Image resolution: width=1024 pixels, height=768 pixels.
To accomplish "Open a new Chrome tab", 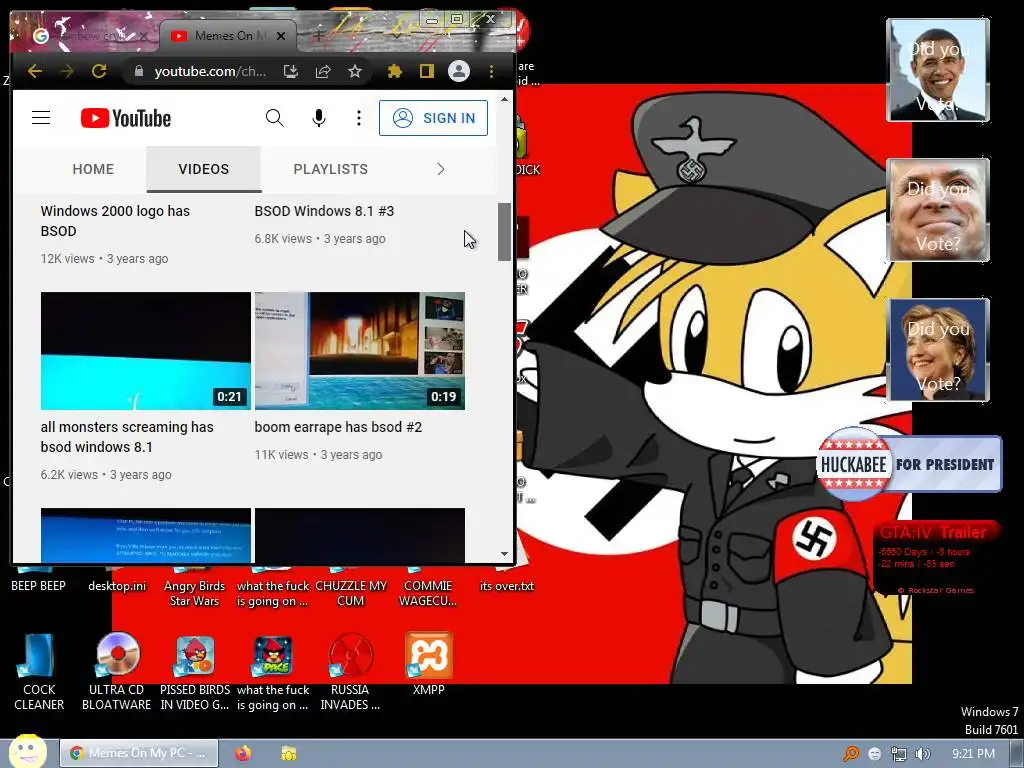I will 318,36.
